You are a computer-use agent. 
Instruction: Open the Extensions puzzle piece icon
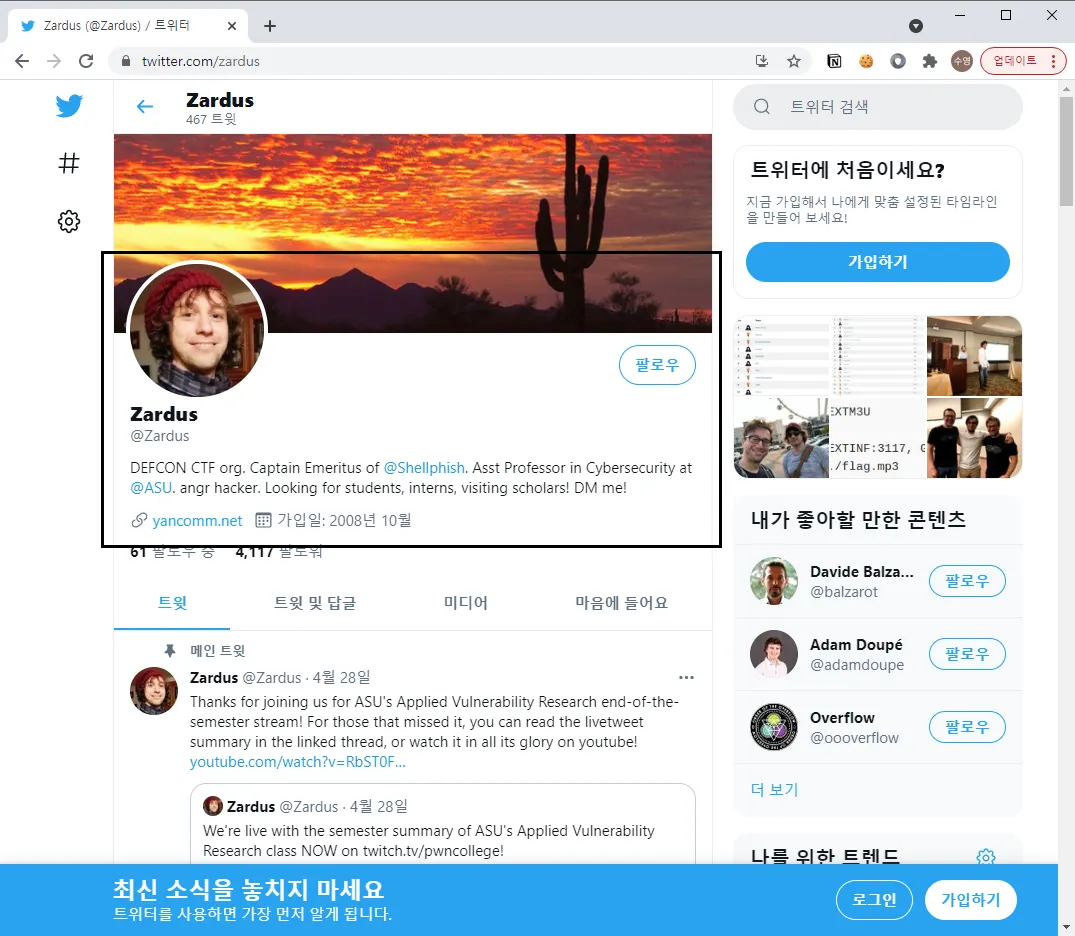click(929, 61)
